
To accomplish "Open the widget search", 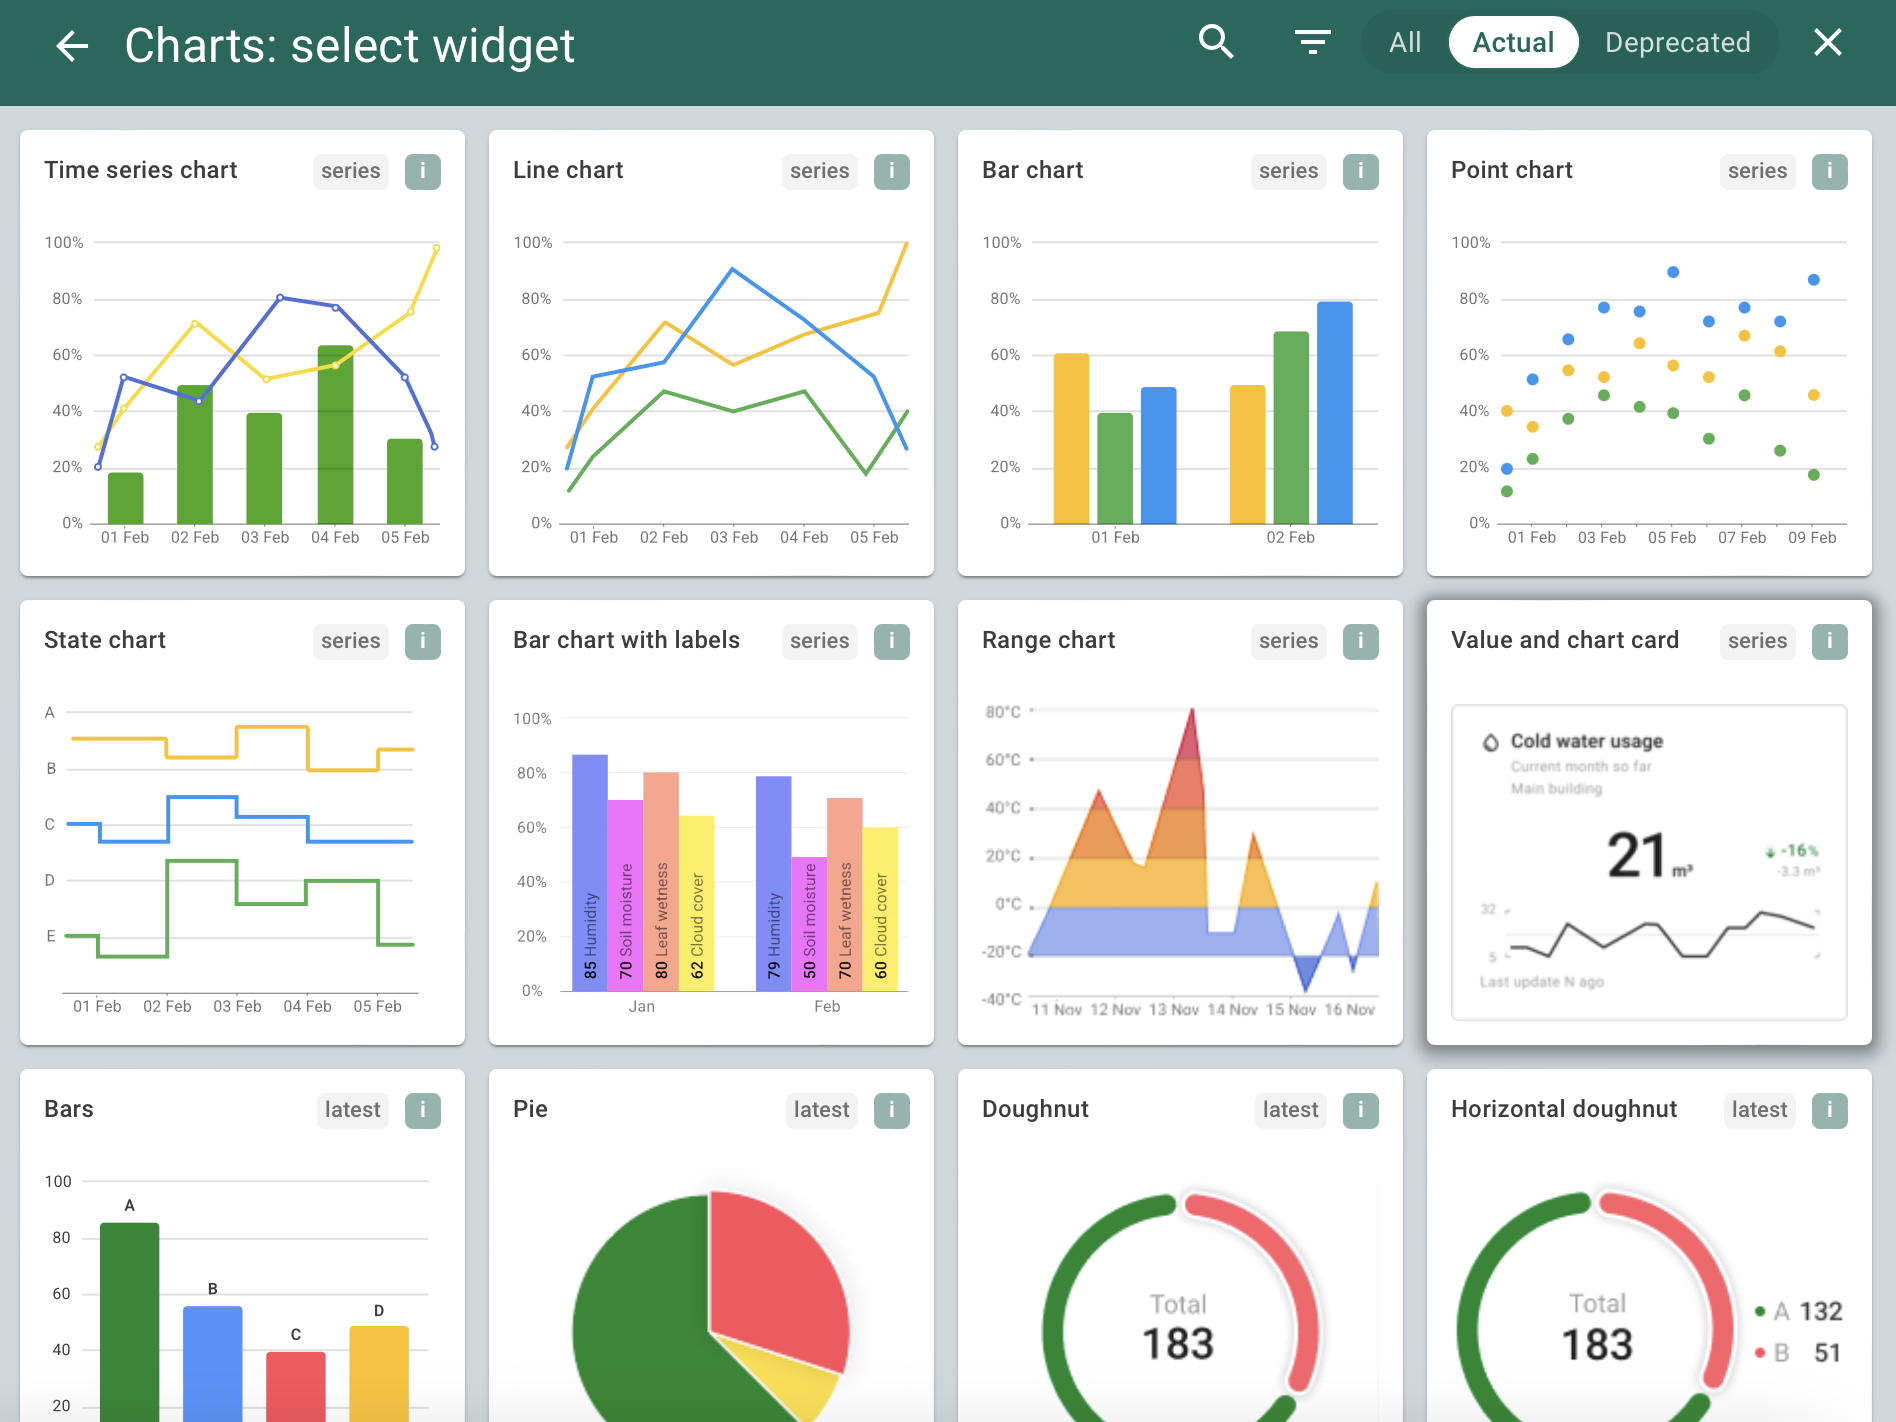I will coord(1216,42).
